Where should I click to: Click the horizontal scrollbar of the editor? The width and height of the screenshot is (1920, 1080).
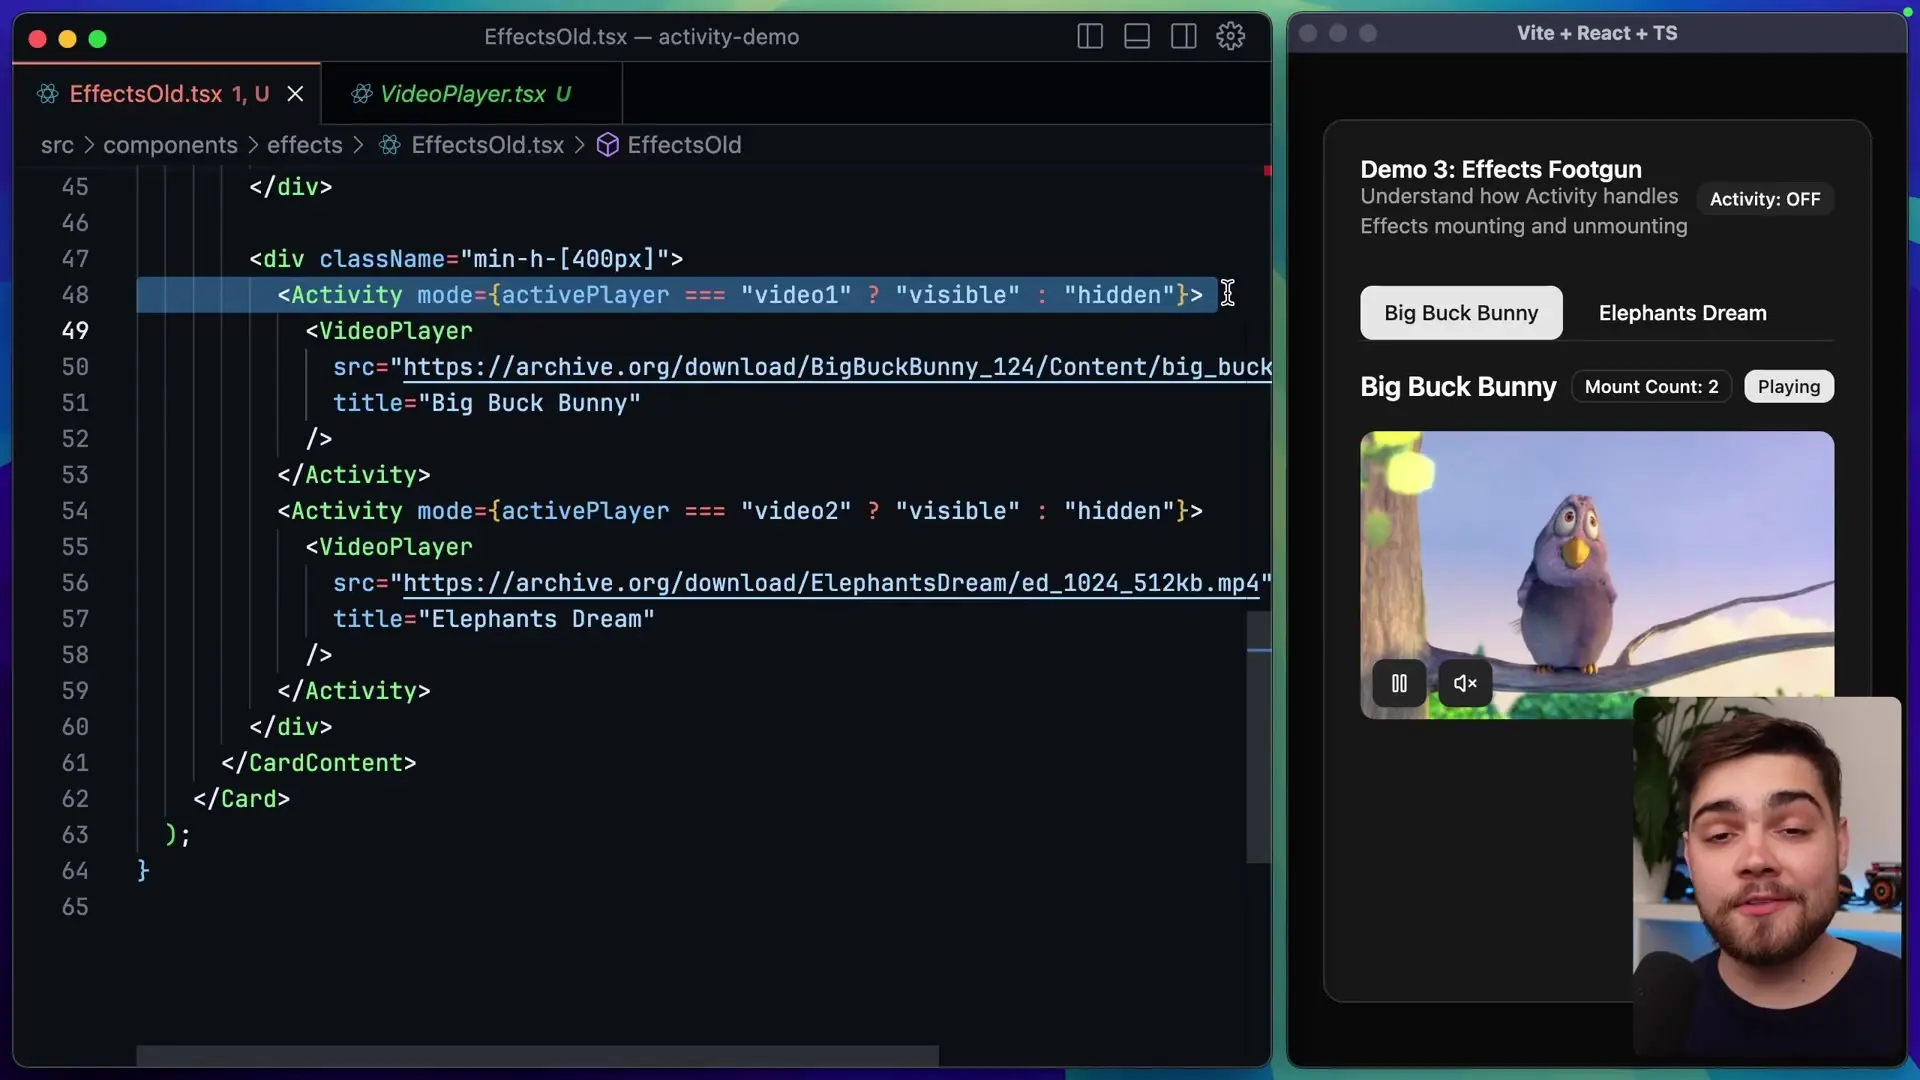[x=537, y=1055]
